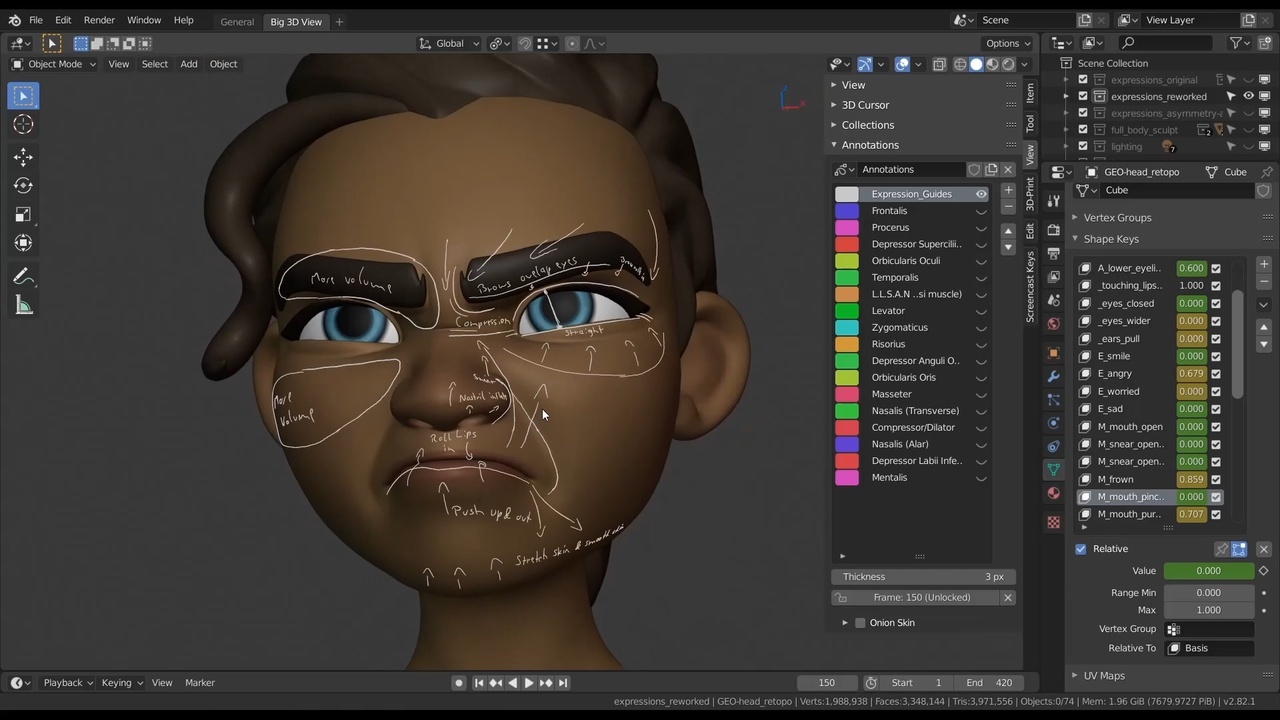Toggle the Onion Skin checkbox
This screenshot has height=720, width=1280.
[x=860, y=622]
